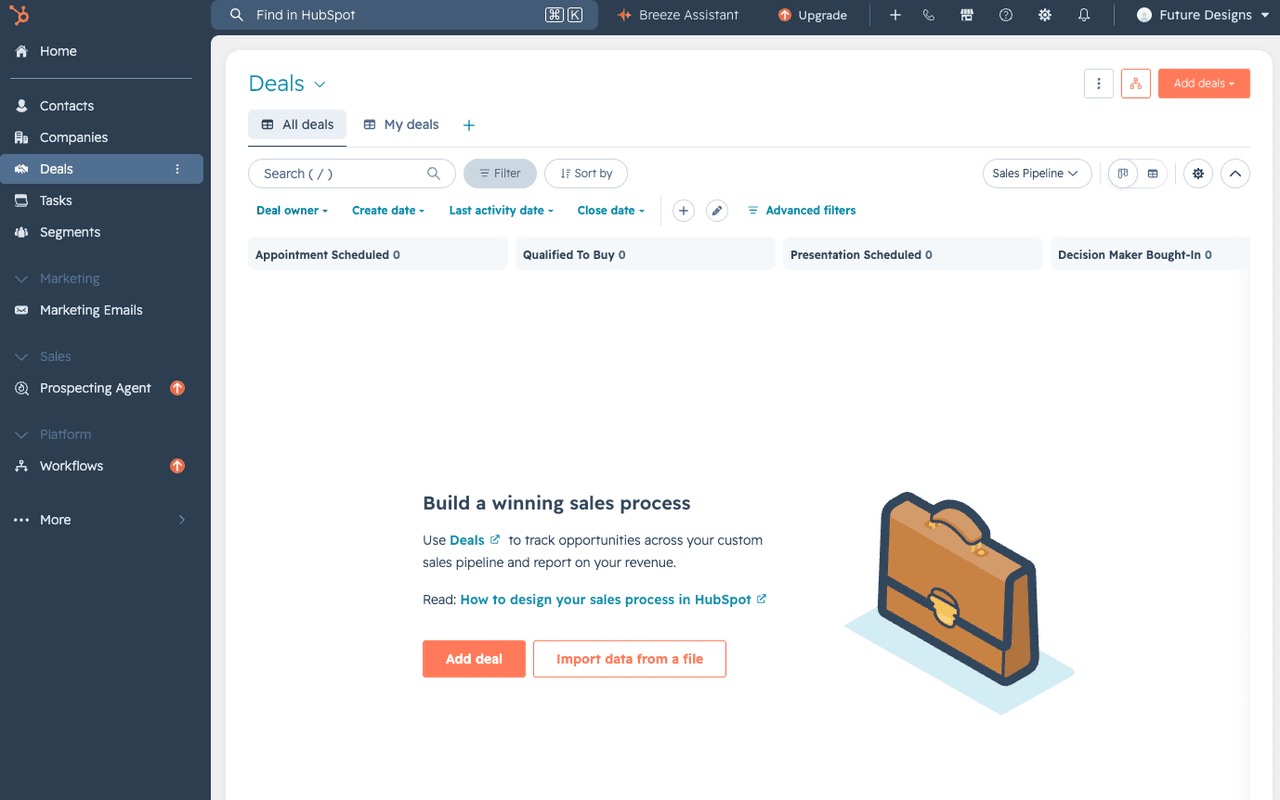Expand the Create date filter
This screenshot has width=1280, height=800.
coord(388,211)
